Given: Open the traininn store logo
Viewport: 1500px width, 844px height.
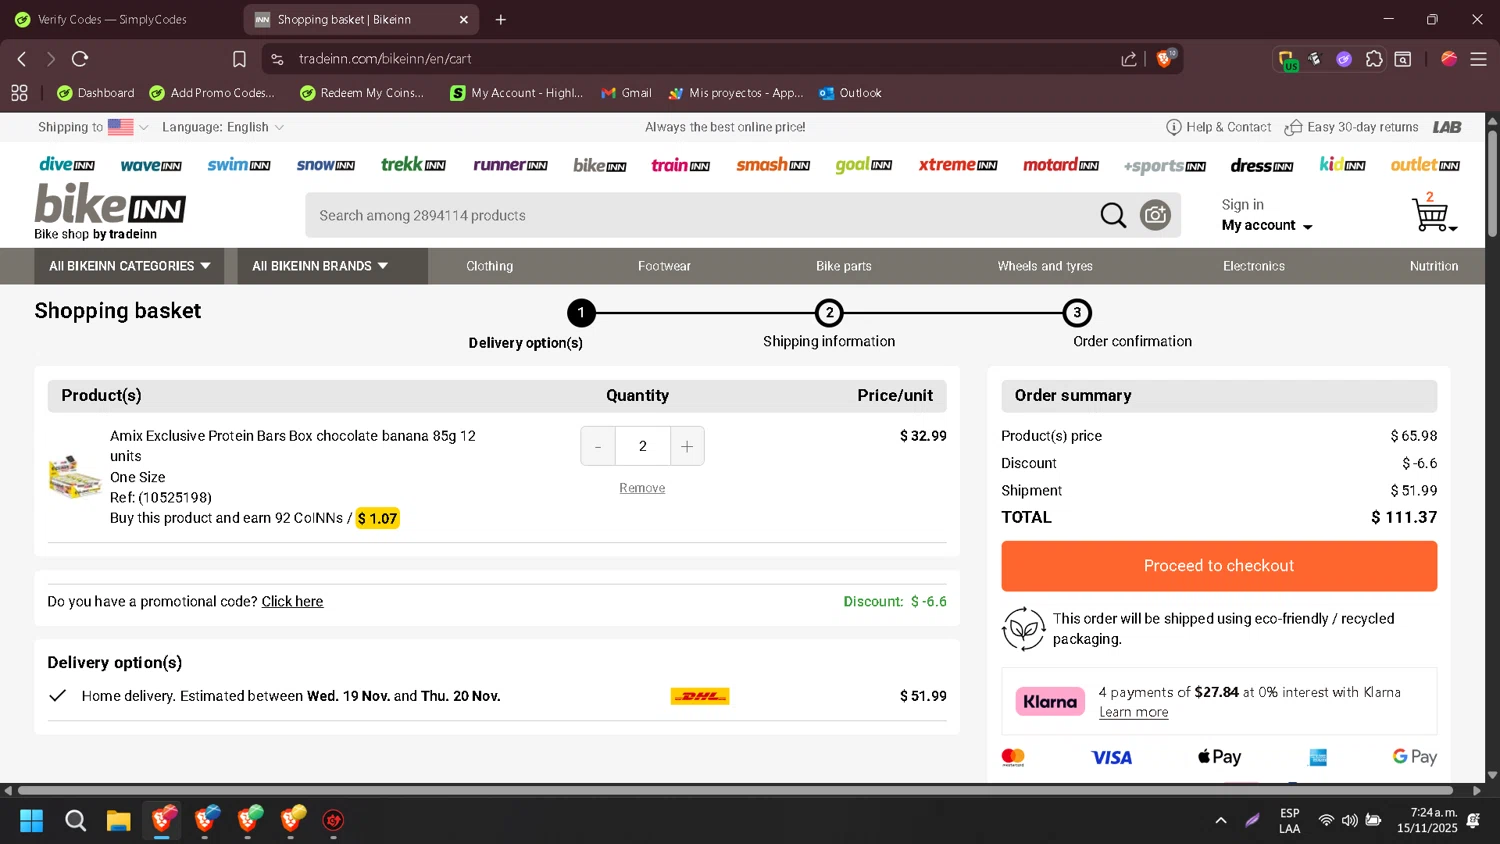Looking at the screenshot, I should point(680,165).
